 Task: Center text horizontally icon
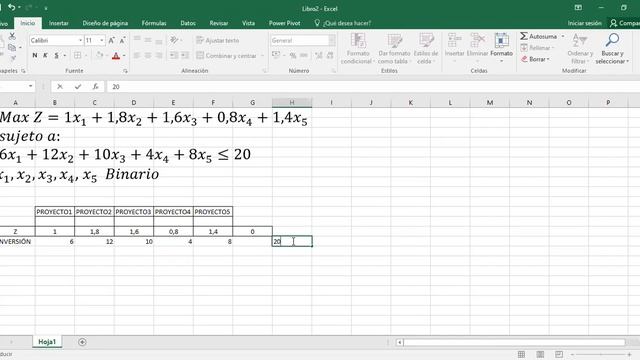point(148,55)
